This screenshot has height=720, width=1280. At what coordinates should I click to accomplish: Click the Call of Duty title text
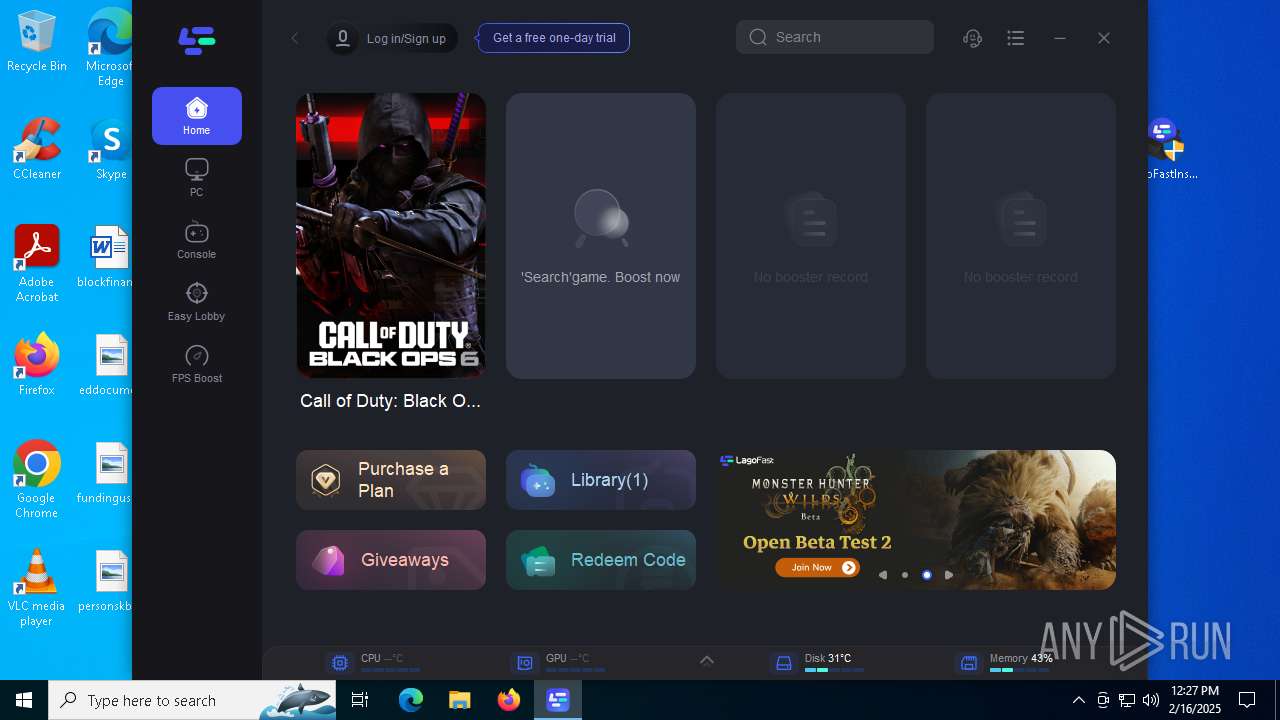point(391,401)
